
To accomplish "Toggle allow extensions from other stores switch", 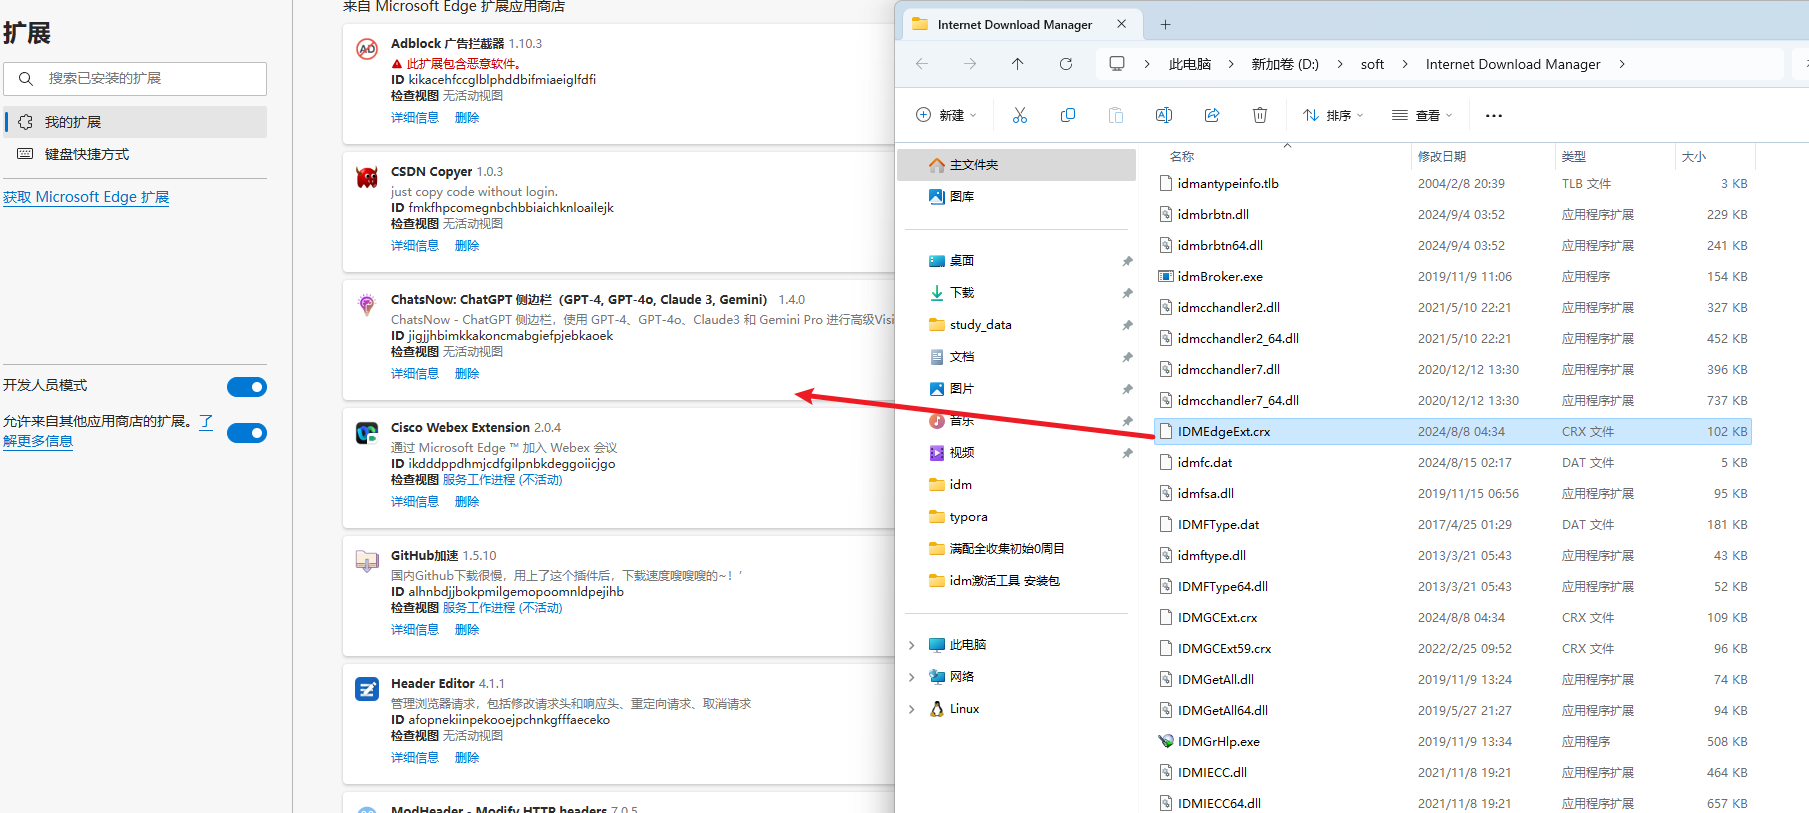I will tap(247, 433).
